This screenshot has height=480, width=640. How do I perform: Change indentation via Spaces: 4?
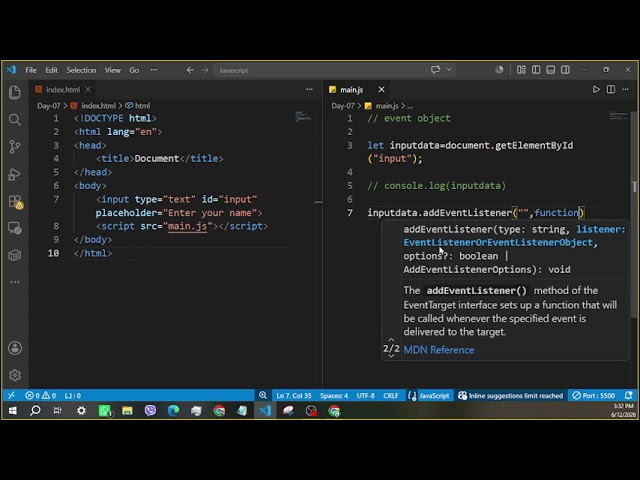pyautogui.click(x=334, y=396)
